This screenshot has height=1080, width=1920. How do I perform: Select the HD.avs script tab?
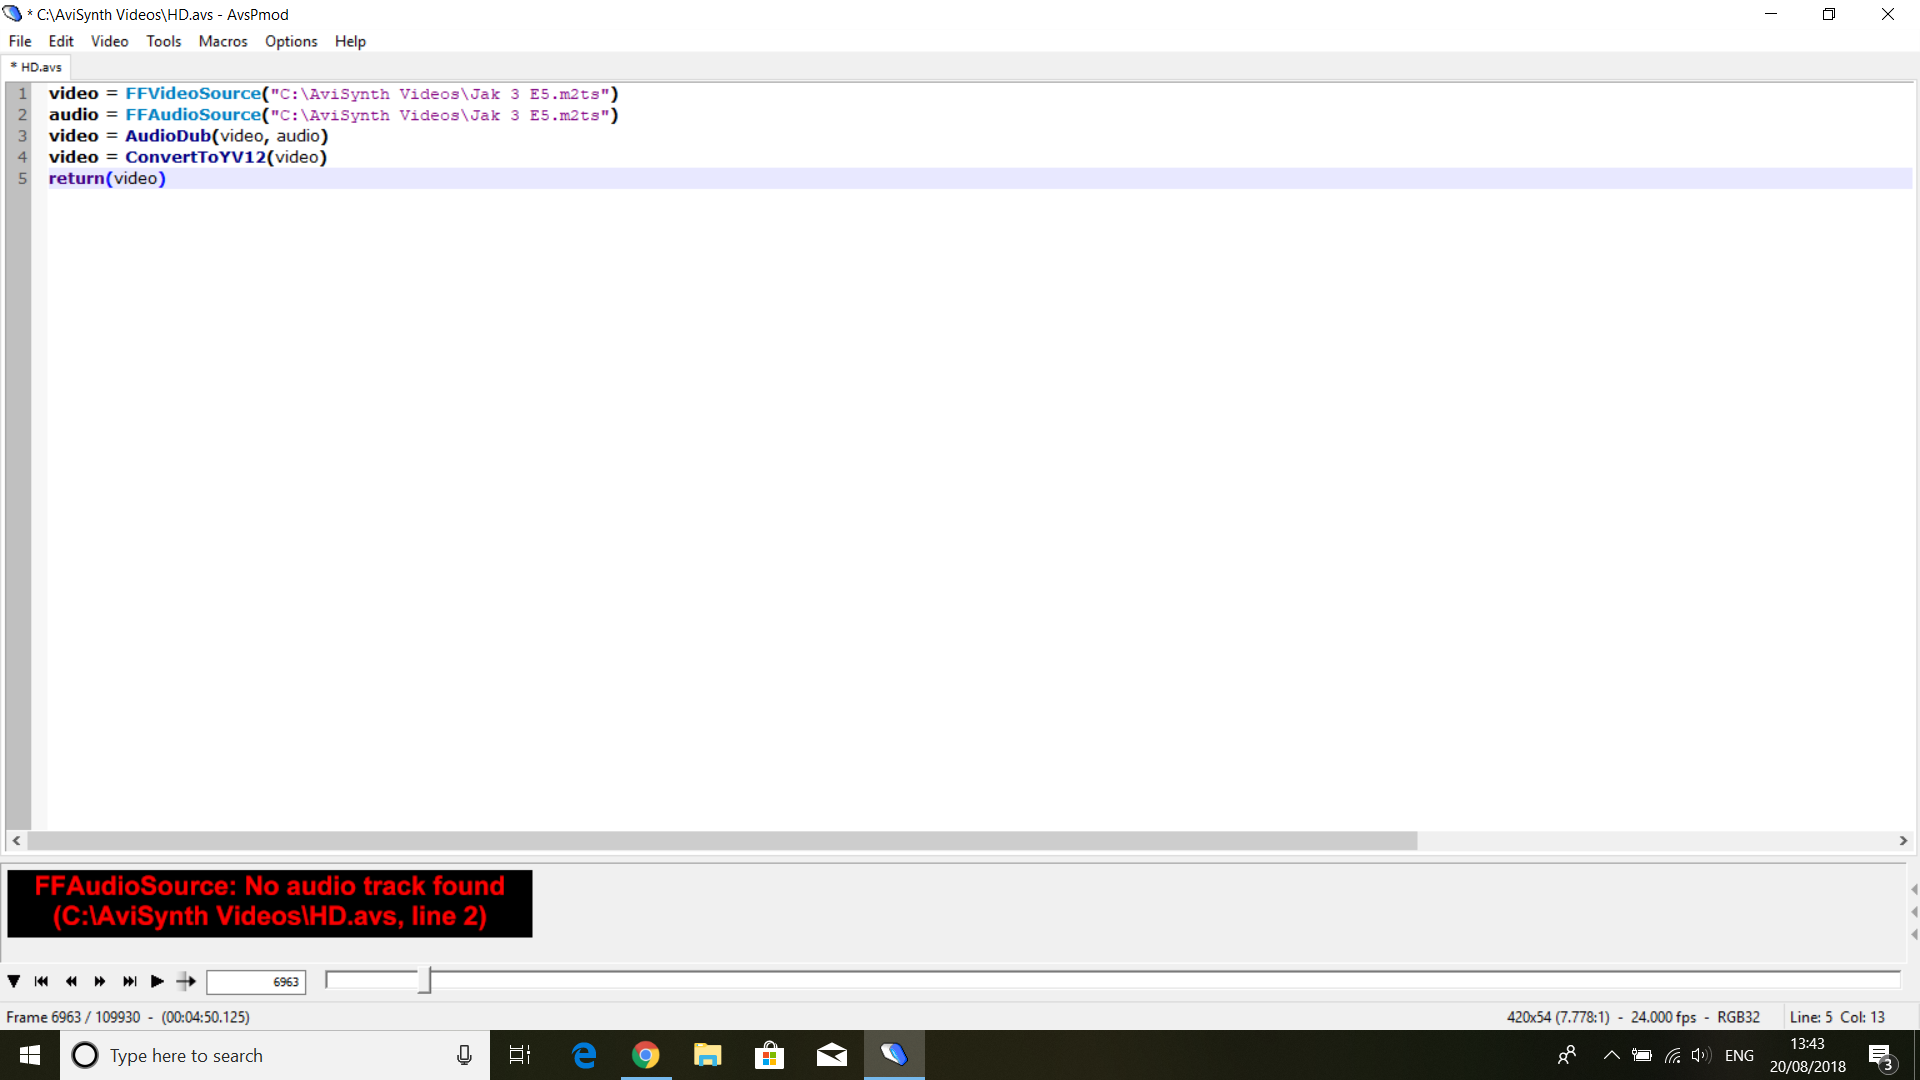pos(38,67)
